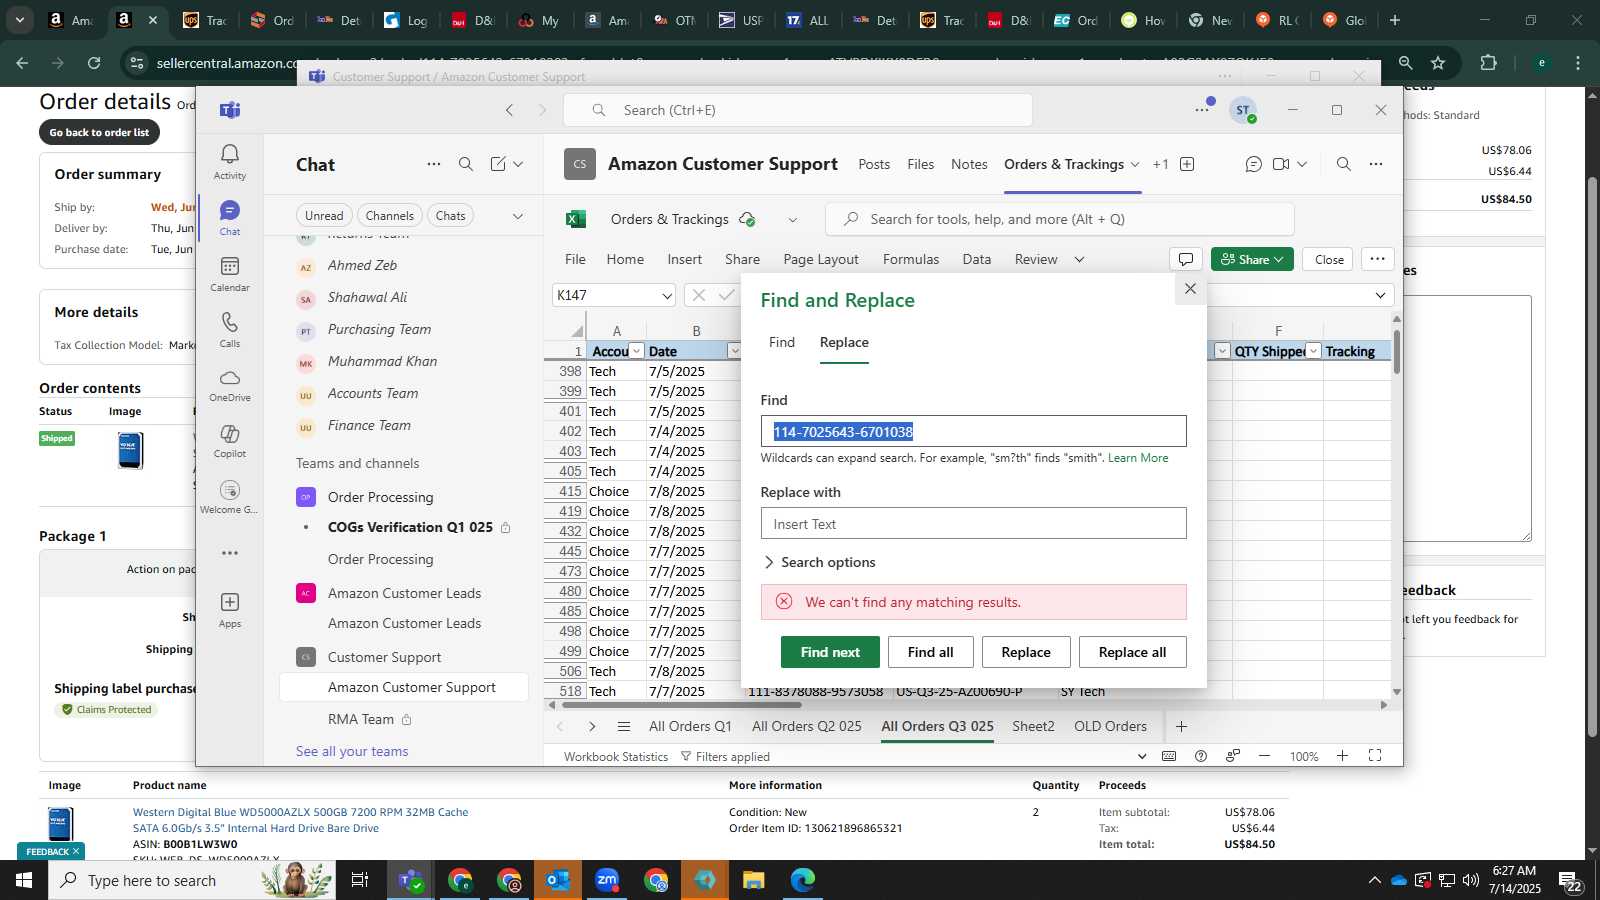1600x900 pixels.
Task: Open the Files tab in channel
Action: [x=921, y=164]
